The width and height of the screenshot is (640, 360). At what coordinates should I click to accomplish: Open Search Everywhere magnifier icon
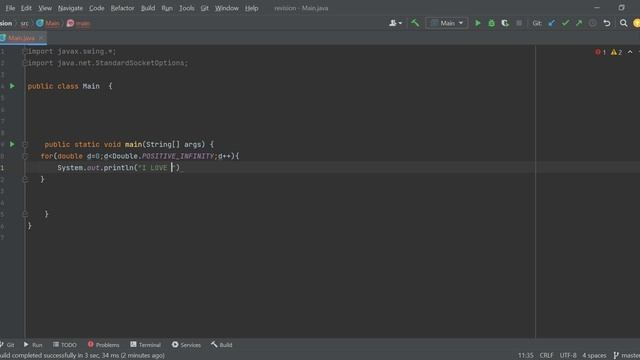(623, 23)
